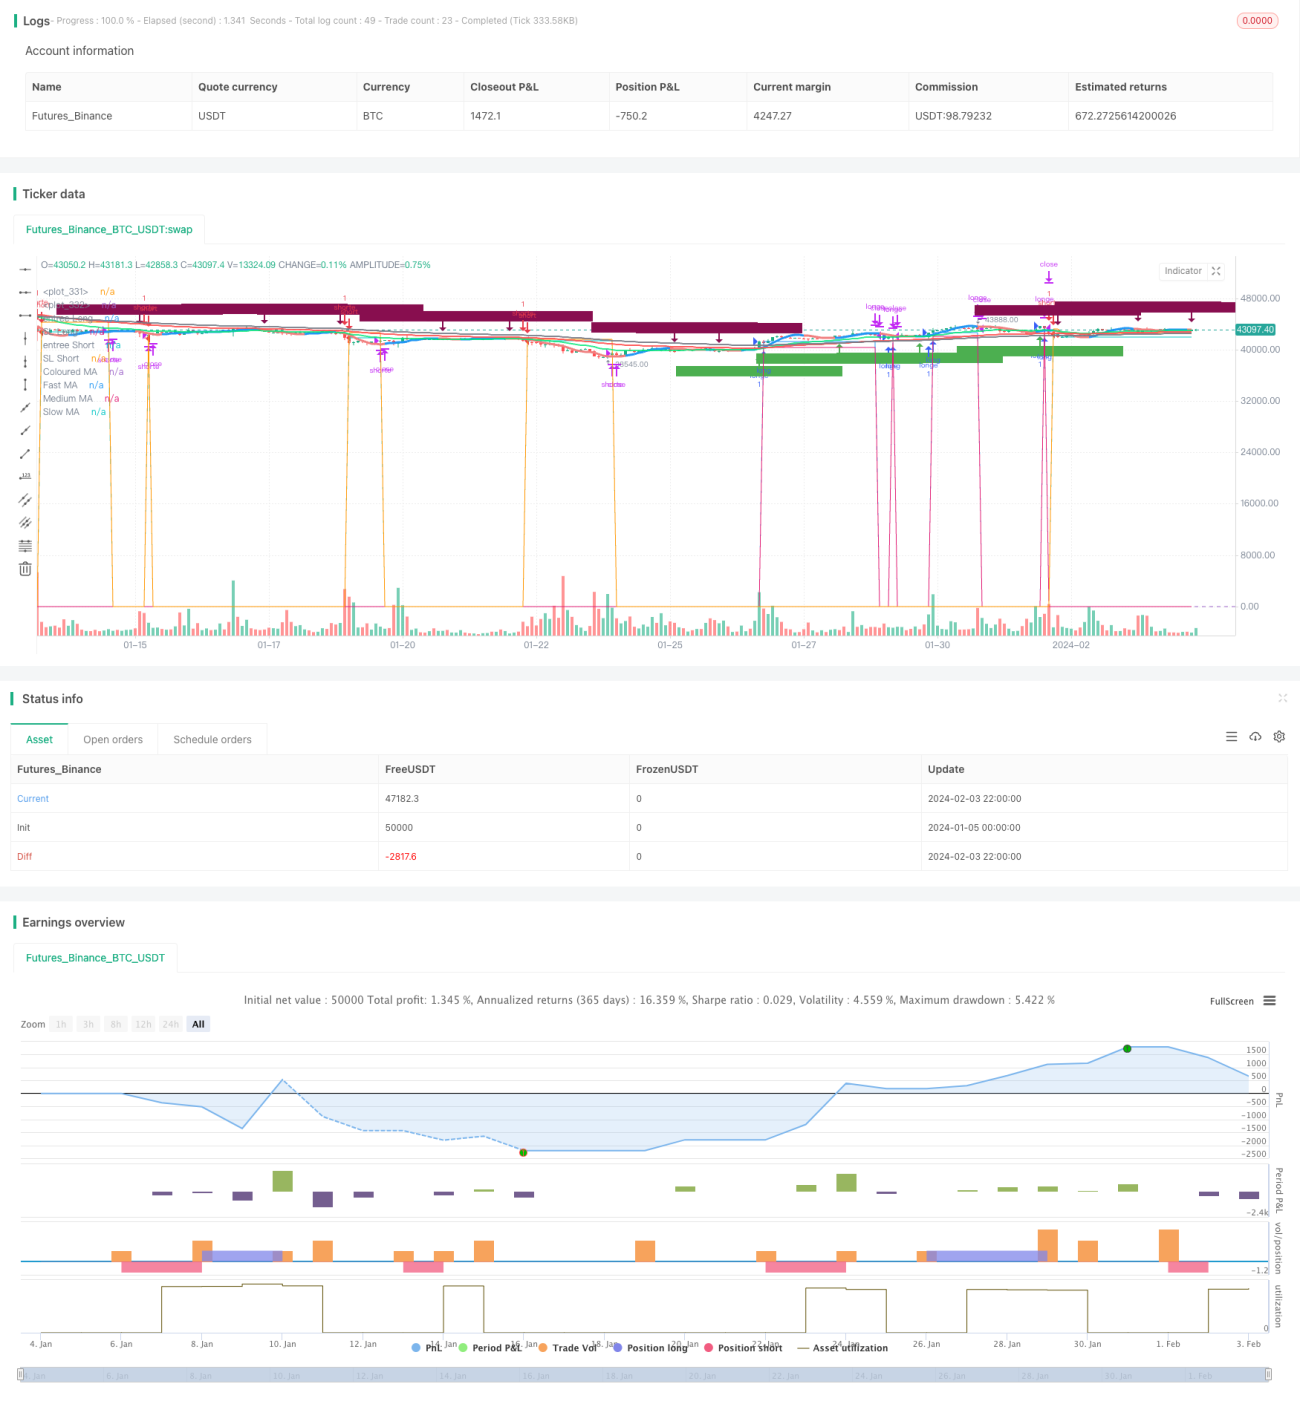Image resolution: width=1300 pixels, height=1404 pixels.
Task: Click the cloud download icon in Status info
Action: click(1255, 737)
